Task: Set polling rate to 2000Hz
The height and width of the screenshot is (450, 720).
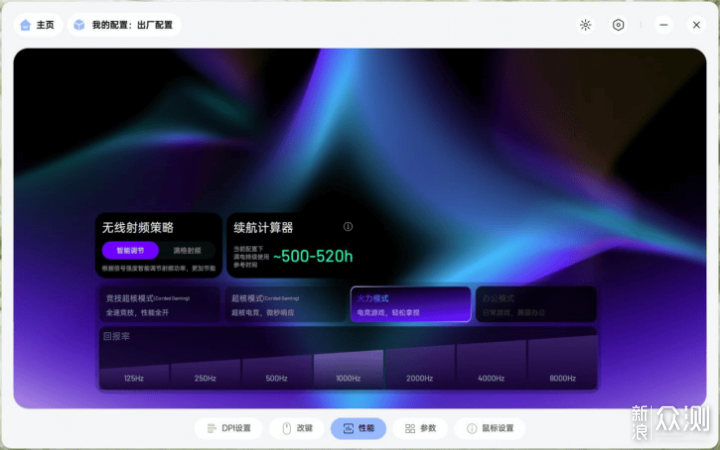Action: [x=420, y=368]
